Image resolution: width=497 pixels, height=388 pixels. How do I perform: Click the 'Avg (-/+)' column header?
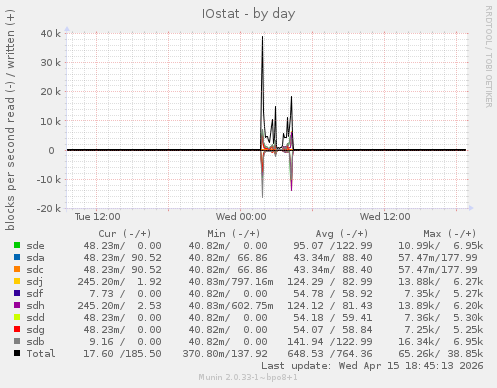pos(342,234)
